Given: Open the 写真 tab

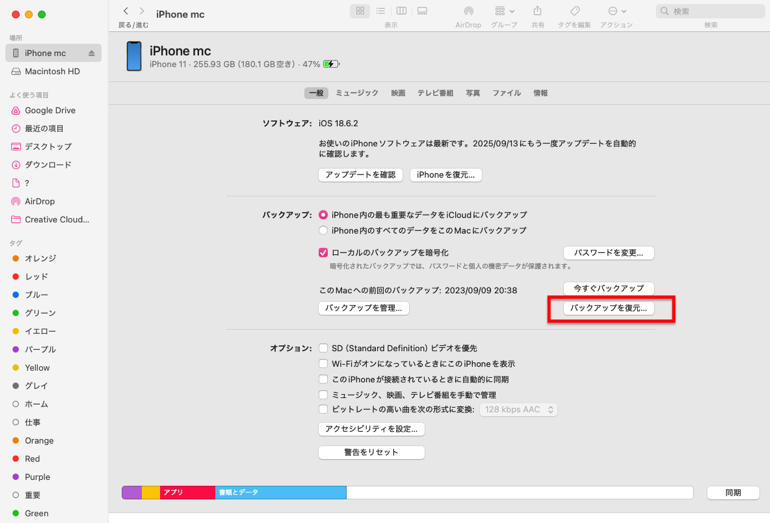Looking at the screenshot, I should point(473,93).
